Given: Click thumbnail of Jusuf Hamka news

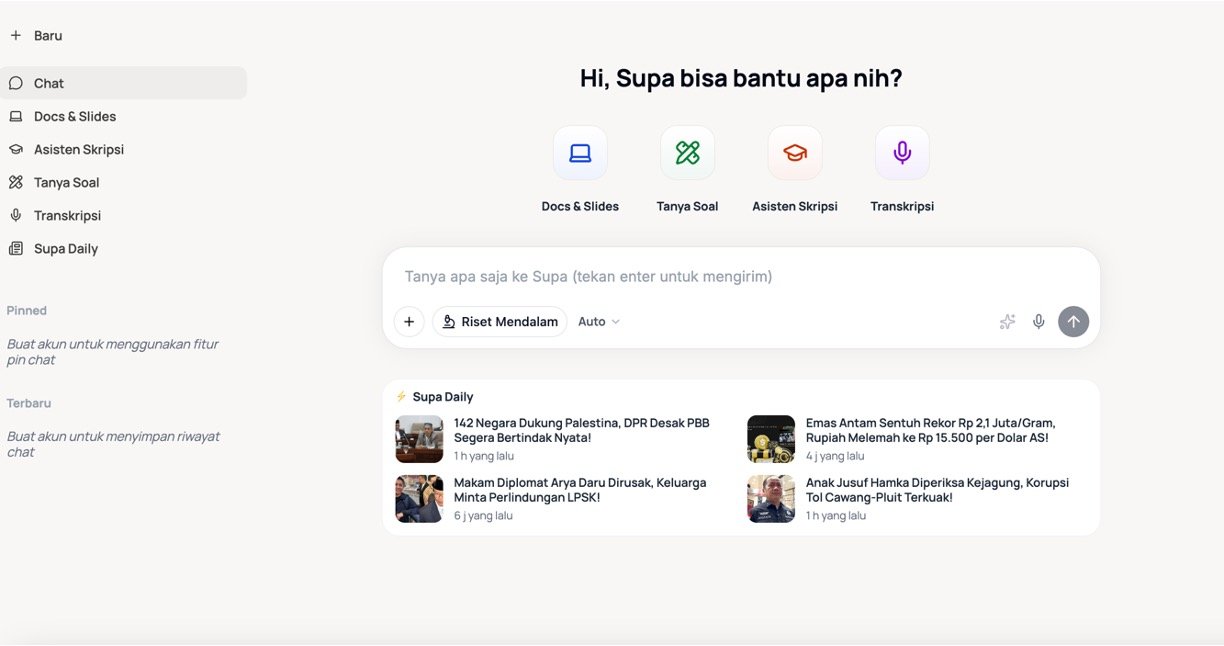Looking at the screenshot, I should tap(771, 499).
